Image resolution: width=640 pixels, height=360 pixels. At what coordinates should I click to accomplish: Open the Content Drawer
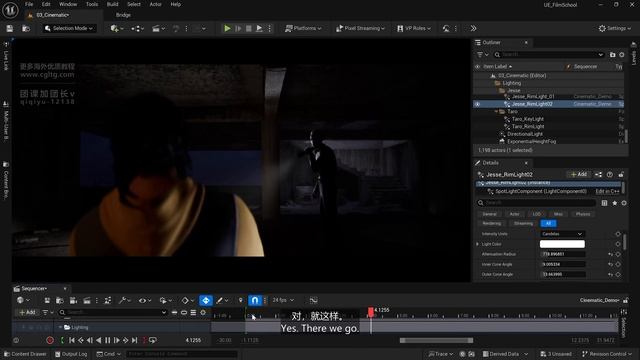coord(25,354)
